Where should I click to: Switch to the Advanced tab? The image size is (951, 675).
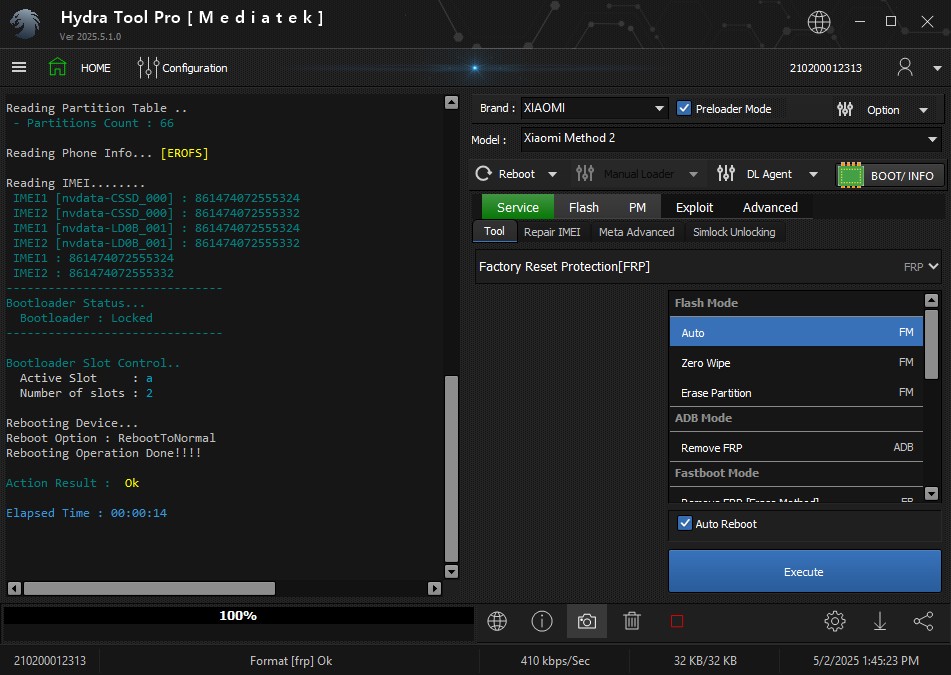coord(770,207)
